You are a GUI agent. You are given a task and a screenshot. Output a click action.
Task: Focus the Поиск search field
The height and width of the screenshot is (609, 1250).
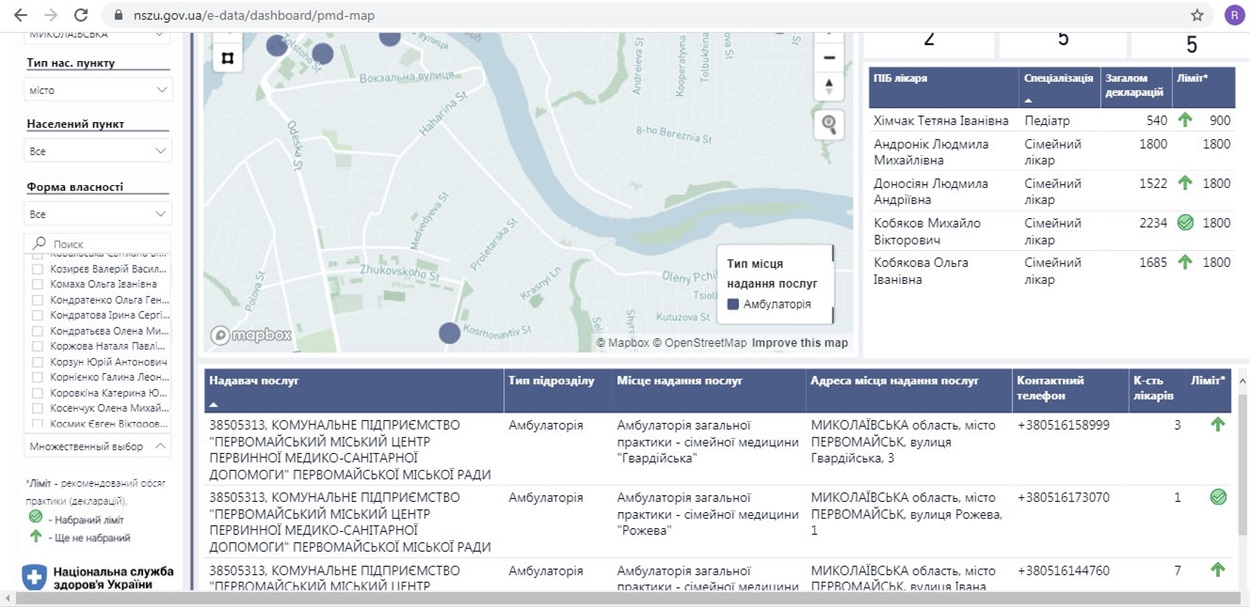(98, 243)
